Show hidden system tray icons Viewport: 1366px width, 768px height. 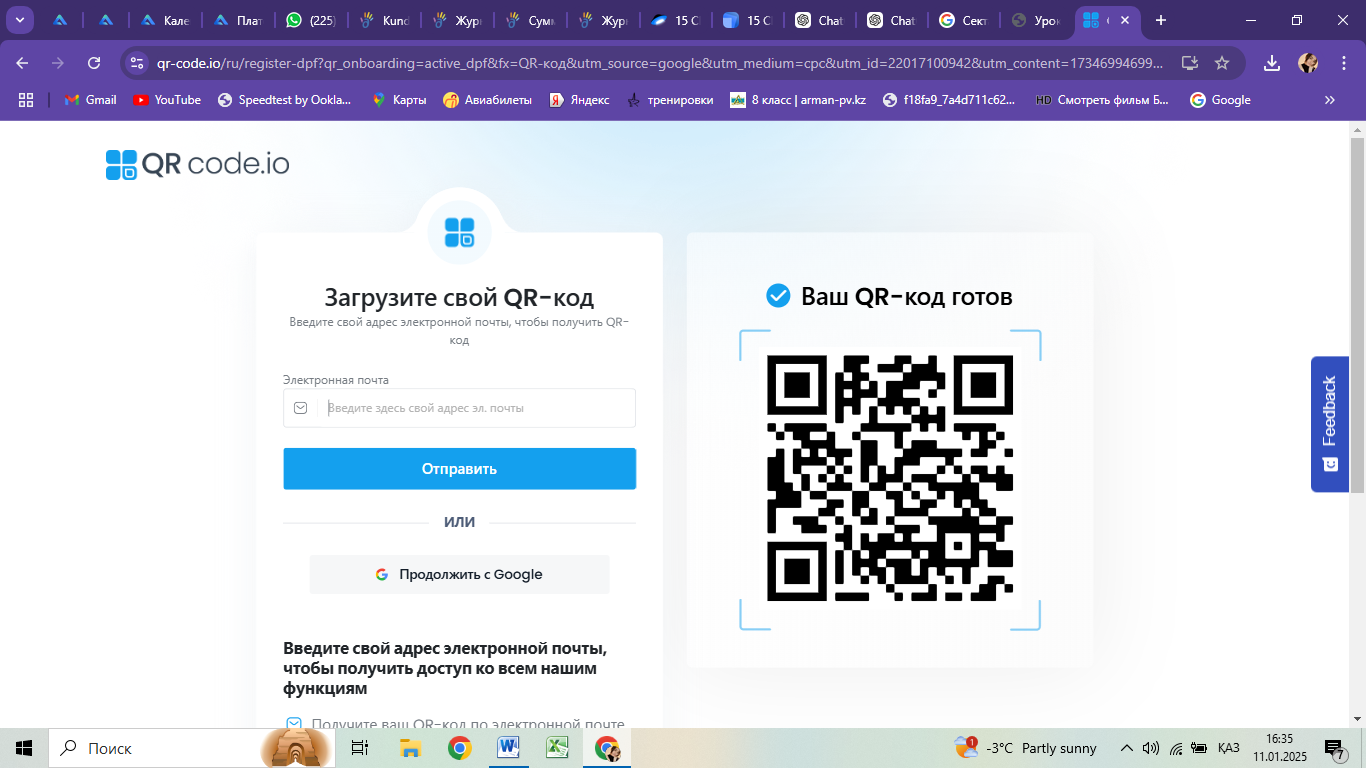(1127, 748)
